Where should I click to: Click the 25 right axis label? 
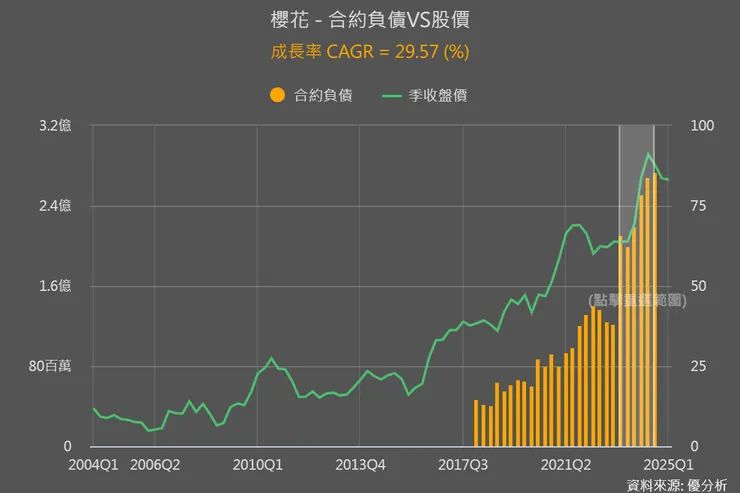698,366
